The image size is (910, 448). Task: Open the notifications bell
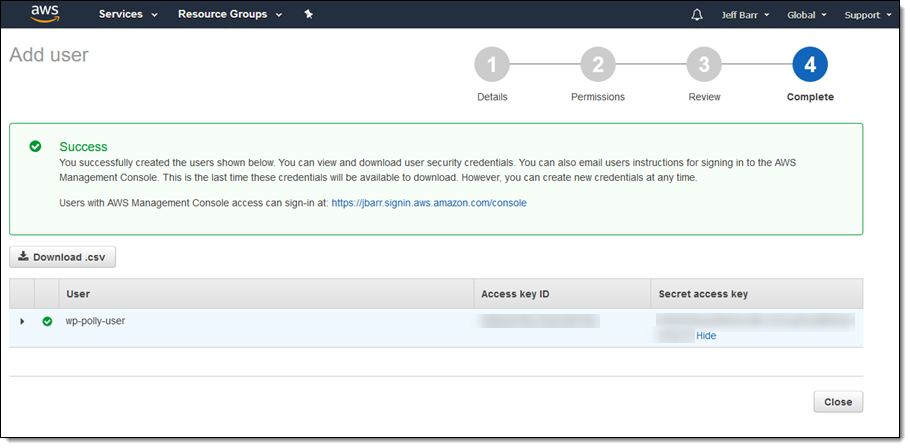click(x=697, y=15)
